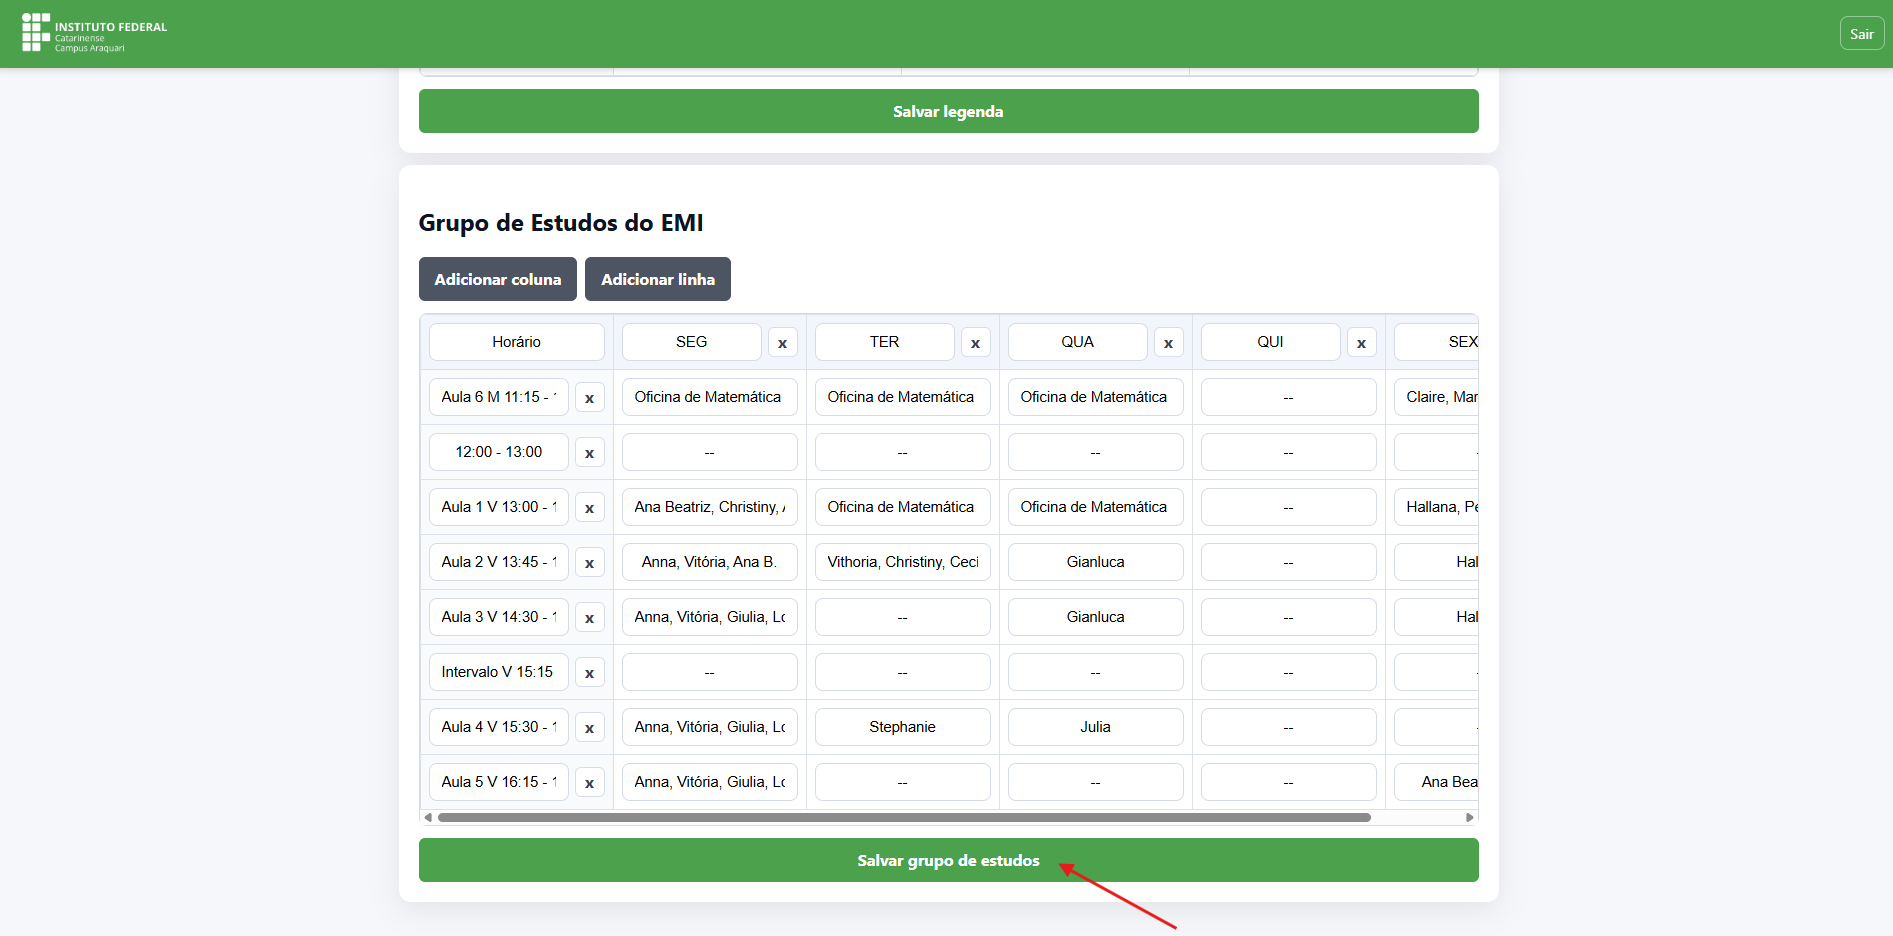The image size is (1893, 936).
Task: Edit the Stephanie cell under TER
Action: [903, 727]
